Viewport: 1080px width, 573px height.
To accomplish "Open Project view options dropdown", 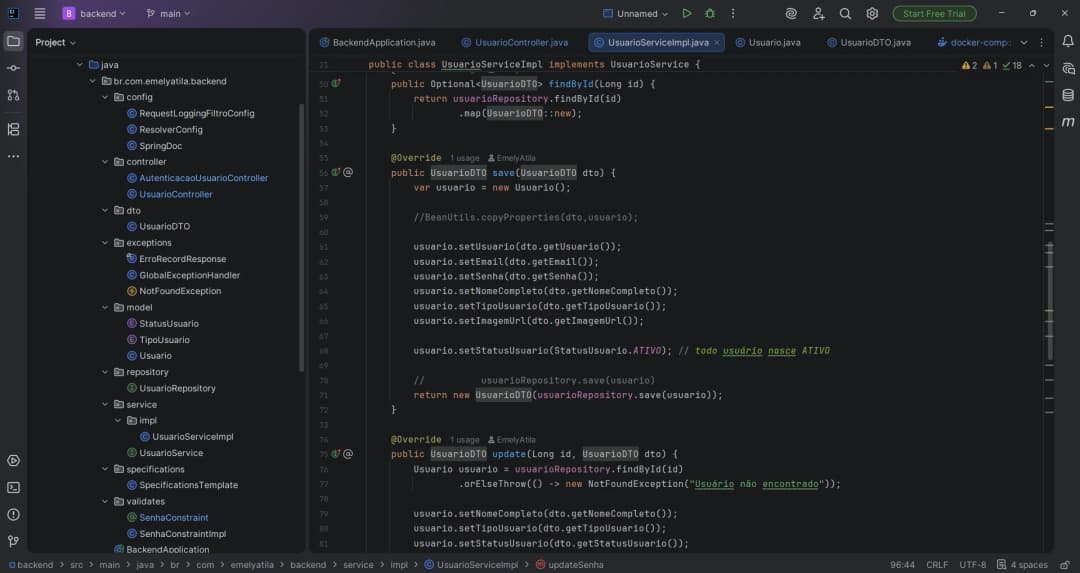I will pyautogui.click(x=56, y=42).
